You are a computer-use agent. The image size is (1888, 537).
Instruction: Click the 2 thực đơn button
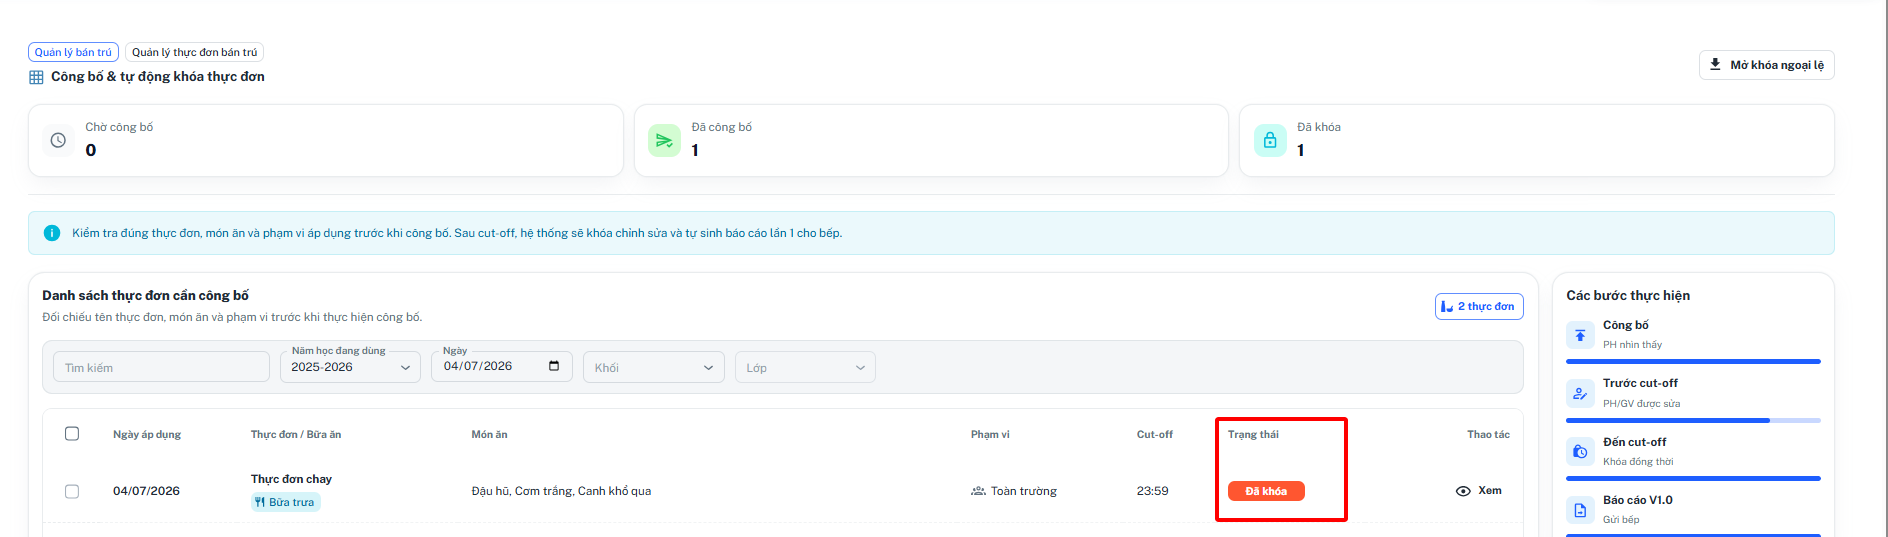click(x=1479, y=307)
